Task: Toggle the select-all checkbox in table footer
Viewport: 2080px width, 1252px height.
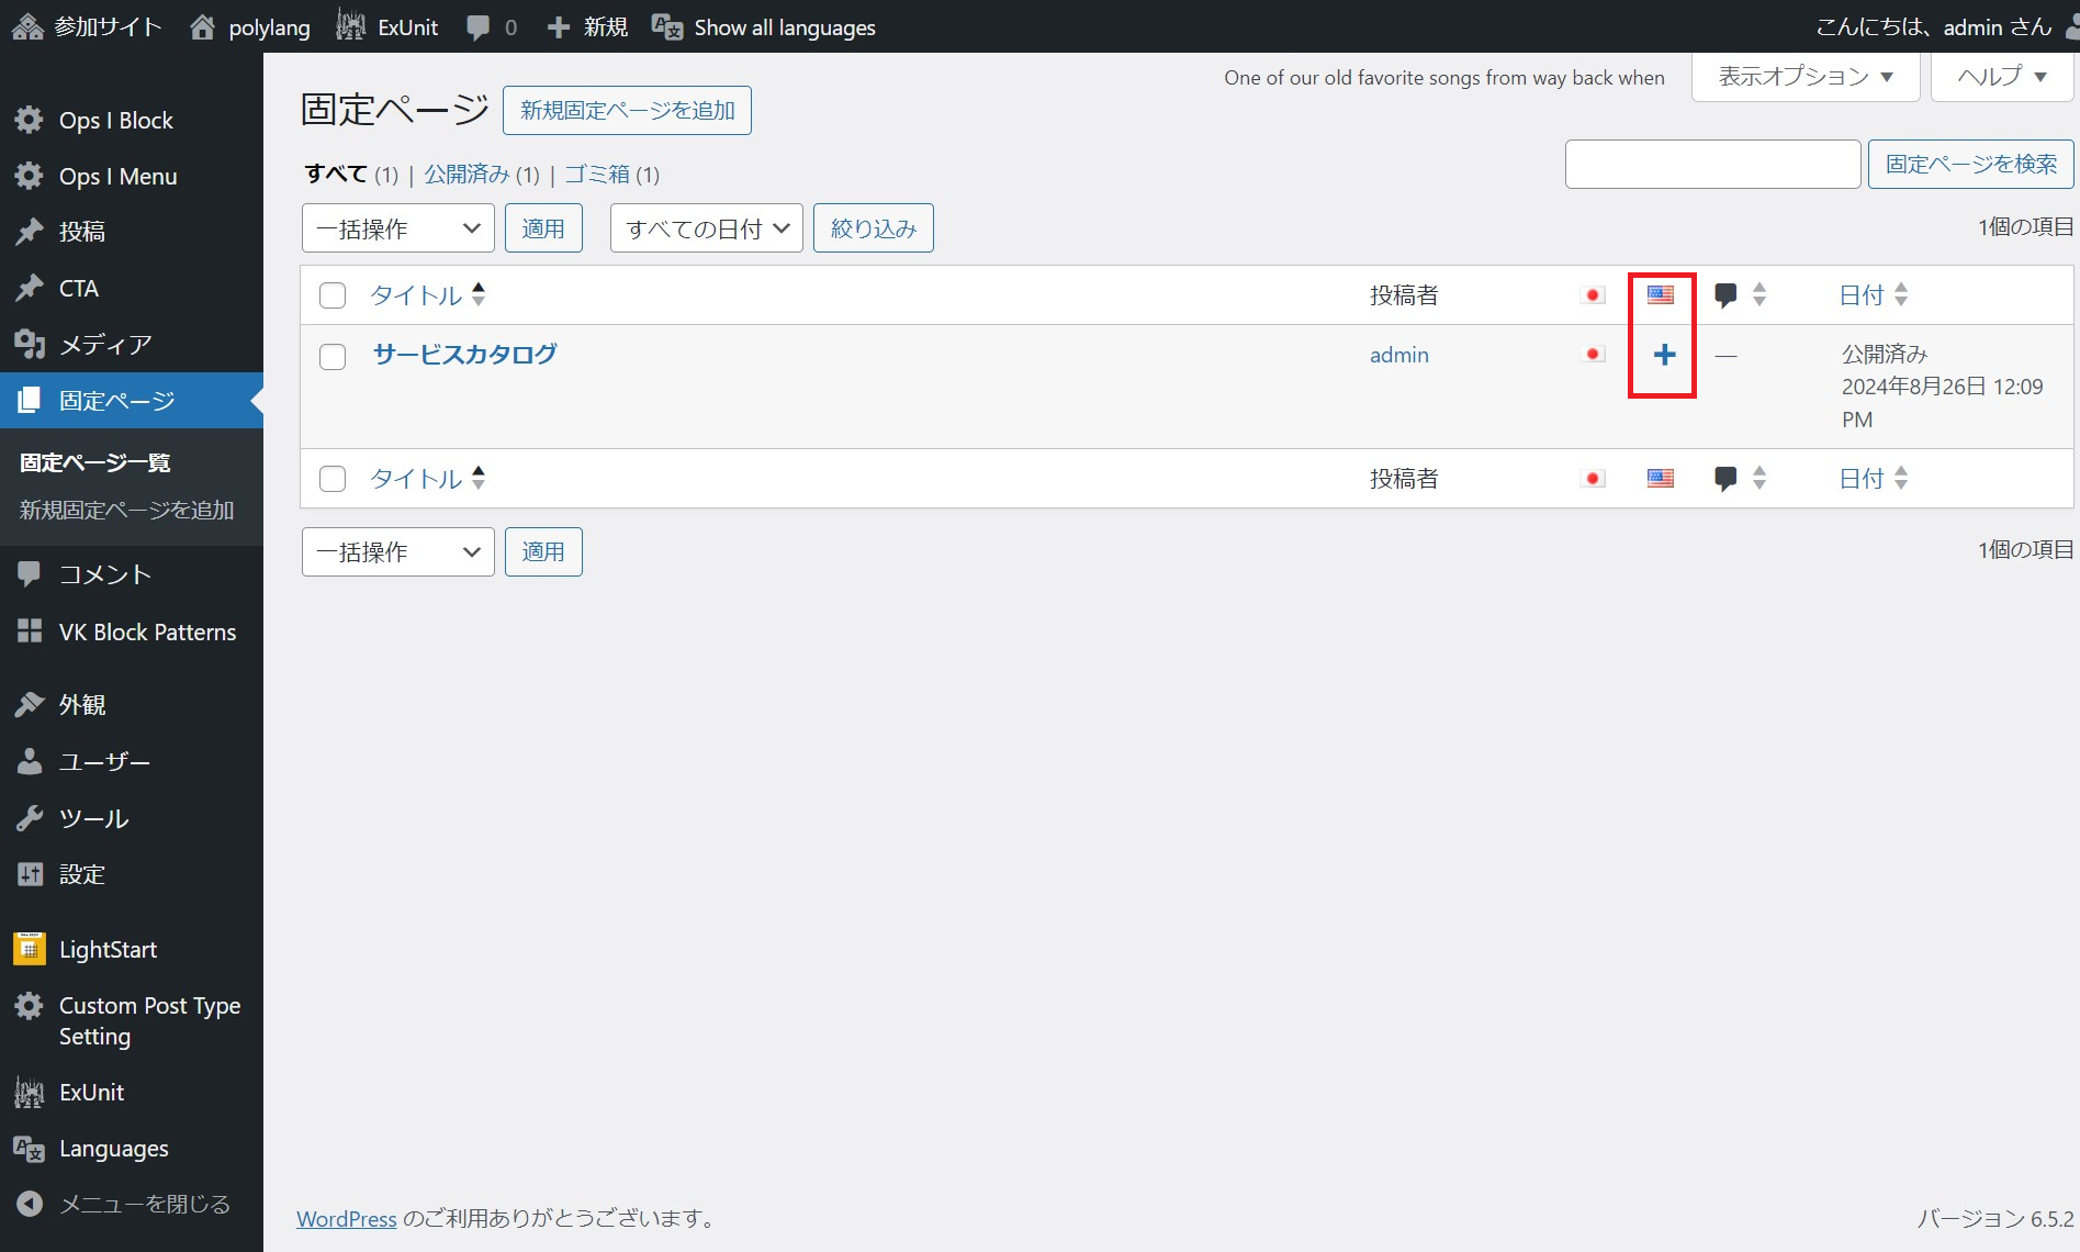Action: pos(332,478)
